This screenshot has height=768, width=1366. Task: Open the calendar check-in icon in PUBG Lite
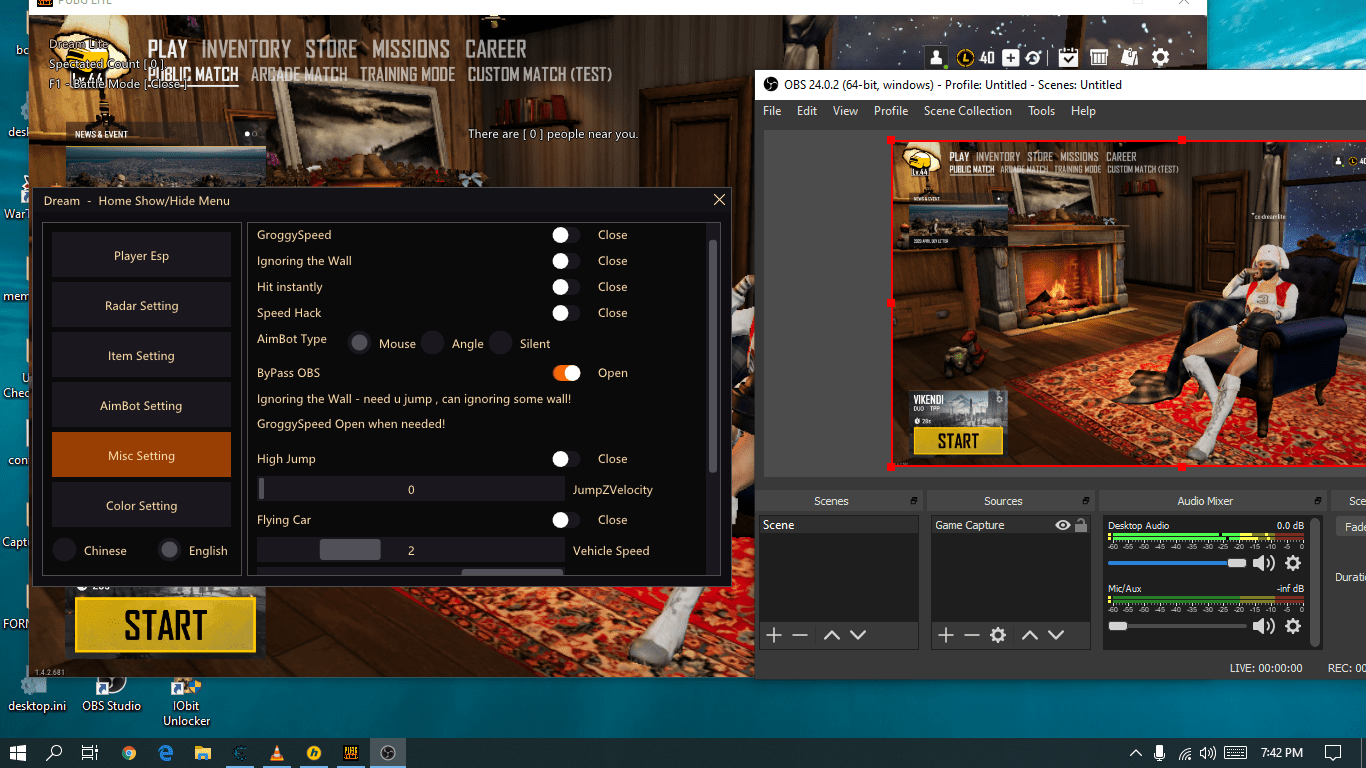pyautogui.click(x=1068, y=58)
